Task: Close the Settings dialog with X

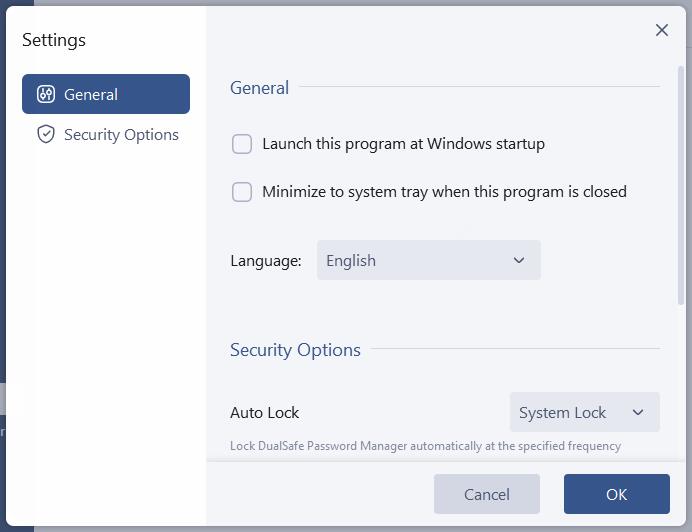Action: pyautogui.click(x=662, y=30)
